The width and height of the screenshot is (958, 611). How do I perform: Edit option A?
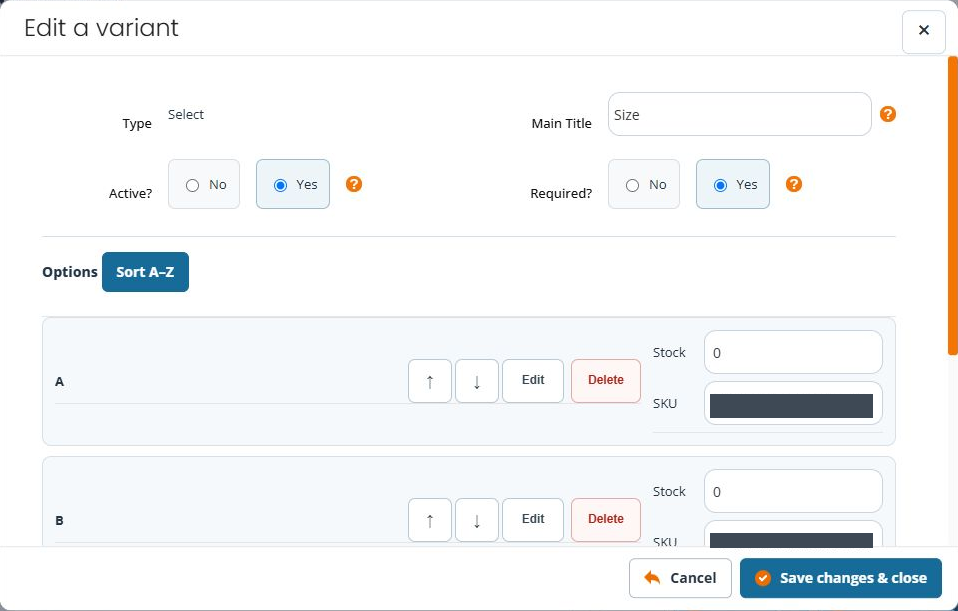coord(533,381)
